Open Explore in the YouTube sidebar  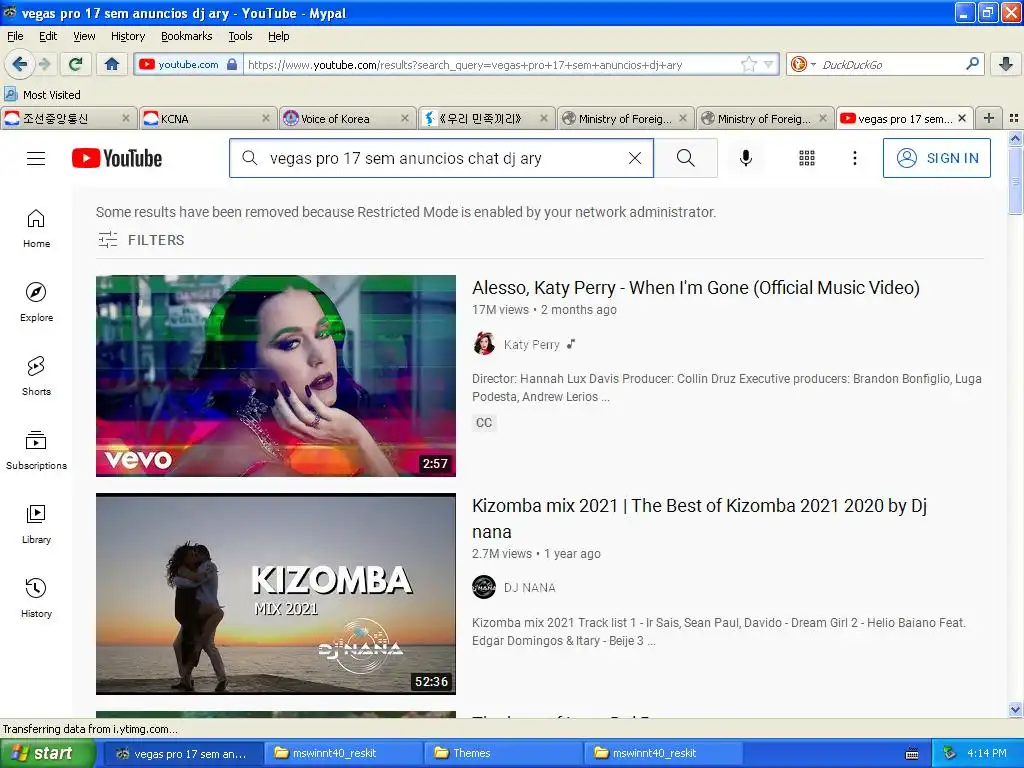36,302
